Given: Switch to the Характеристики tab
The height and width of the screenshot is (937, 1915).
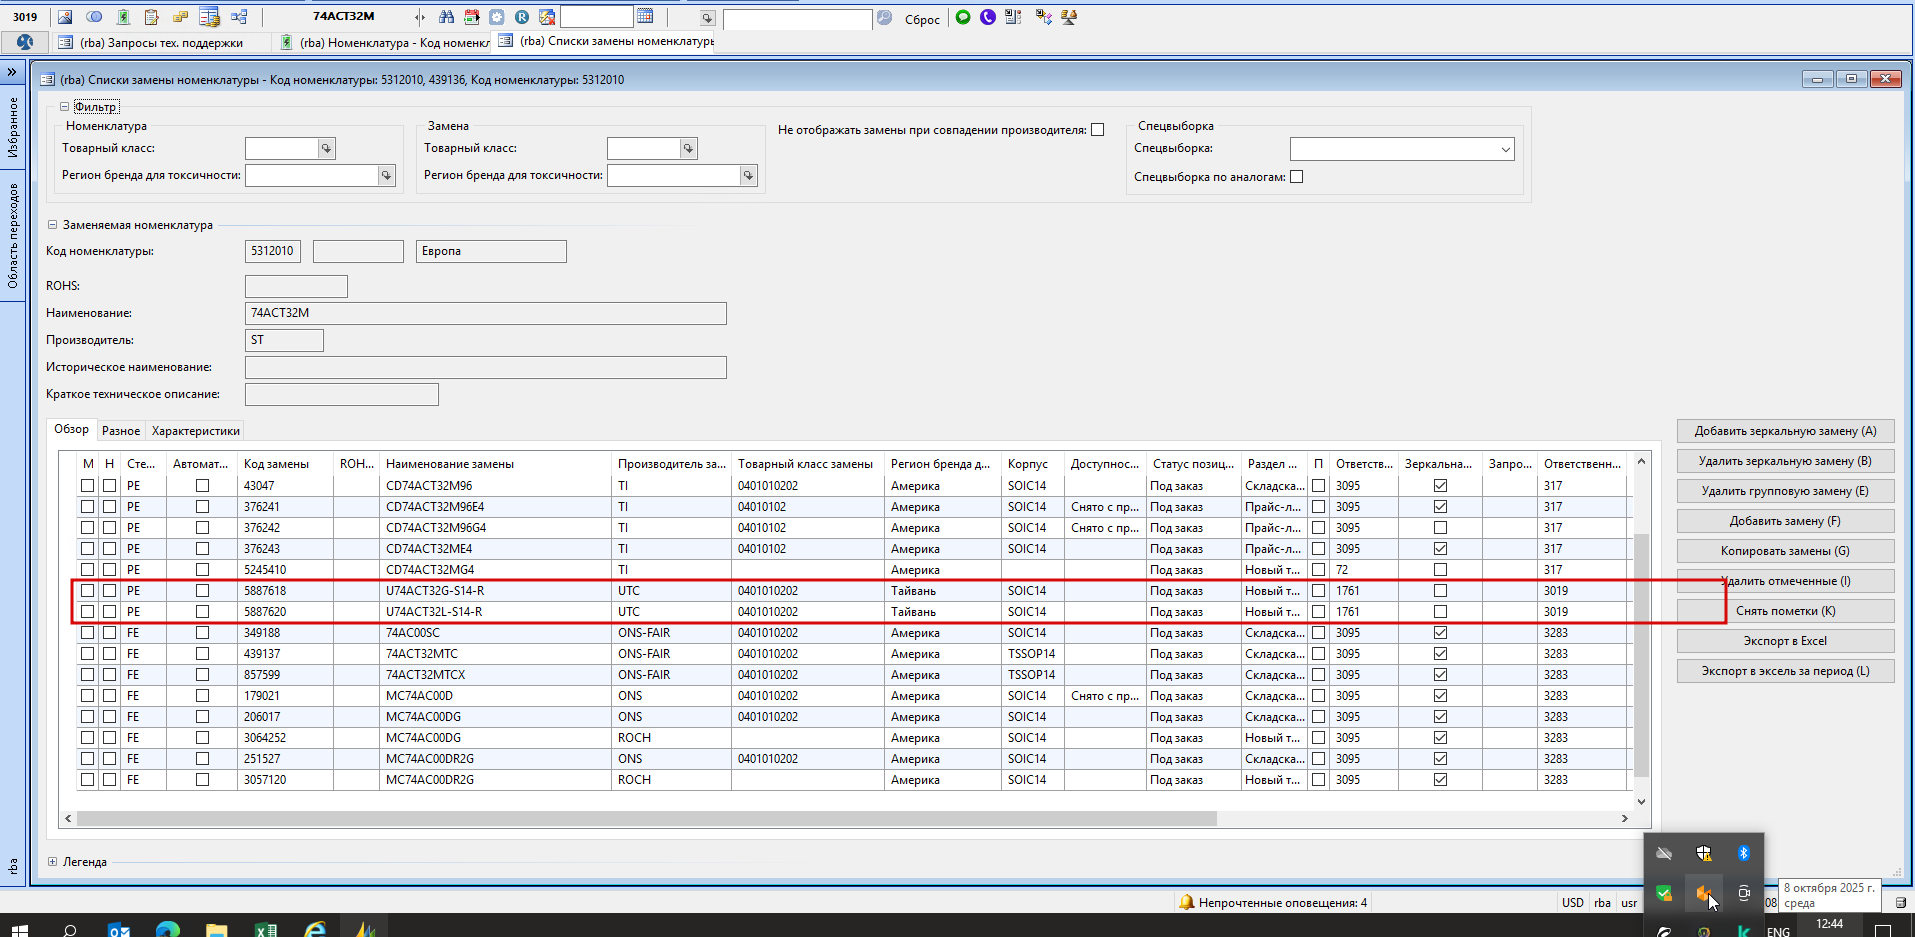Looking at the screenshot, I should point(195,431).
